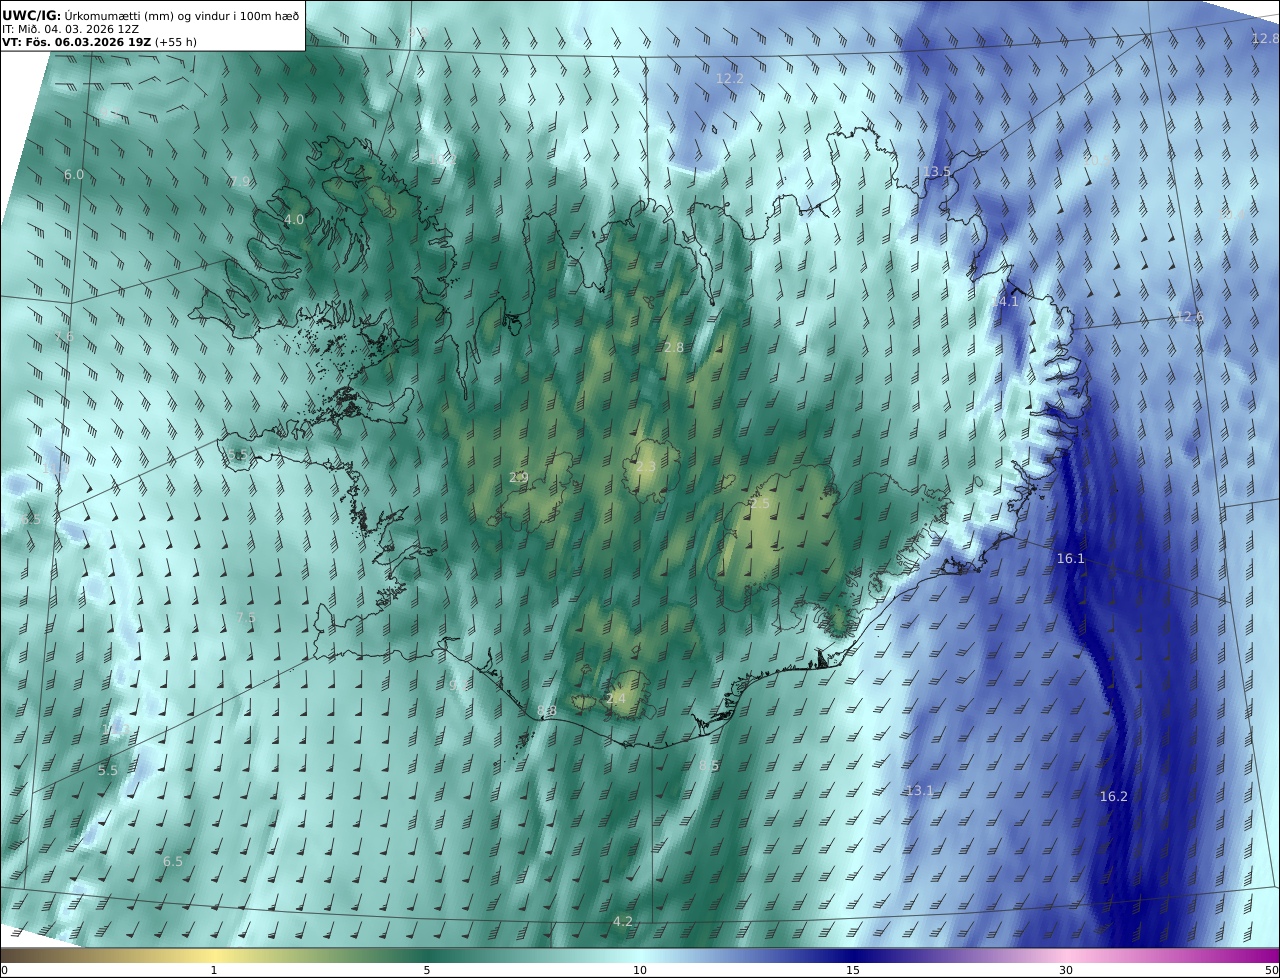Viewport: 1280px width, 978px height.
Task: Select the 12.2 value label
Action: click(730, 78)
